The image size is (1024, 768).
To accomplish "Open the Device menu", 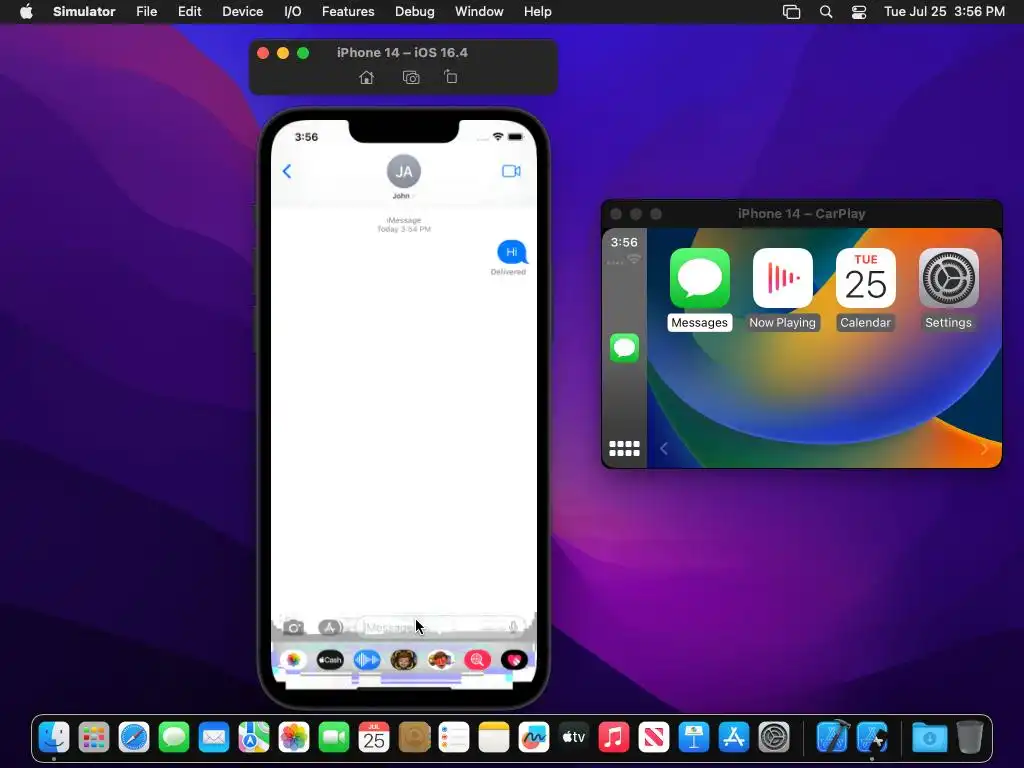I will pos(242,12).
